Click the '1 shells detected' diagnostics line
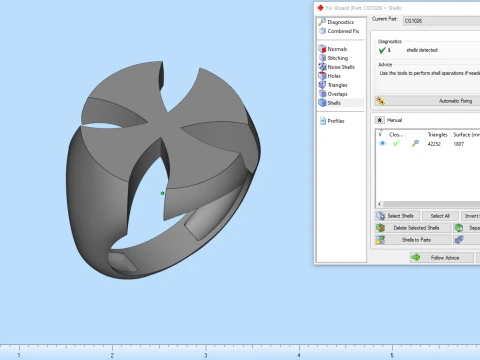 pos(408,50)
